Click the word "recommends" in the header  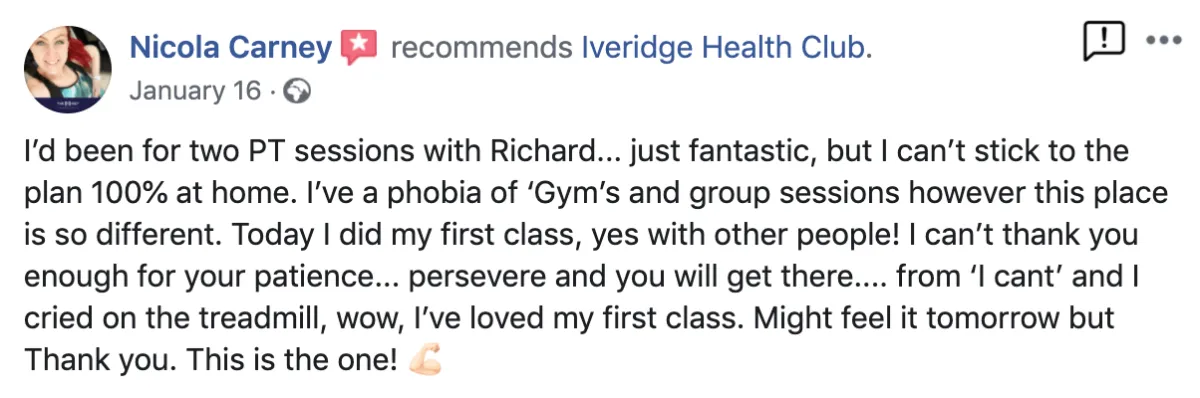click(x=482, y=48)
